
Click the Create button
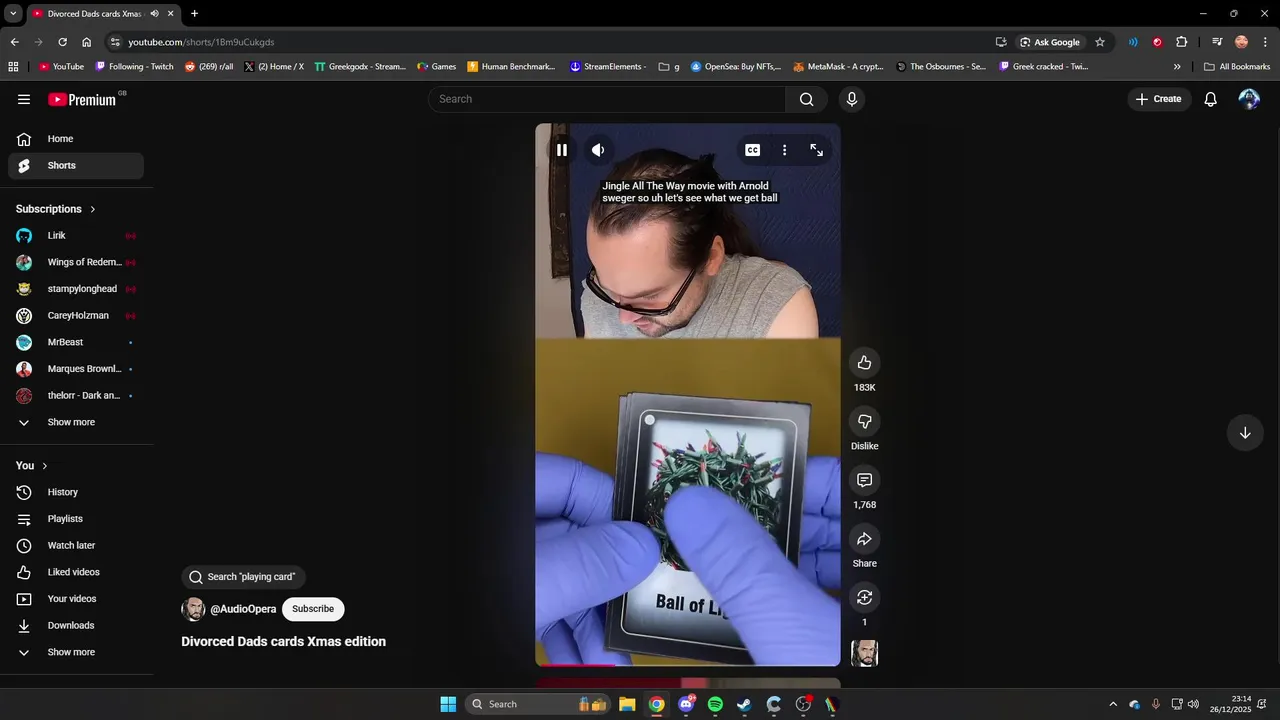click(x=1159, y=99)
